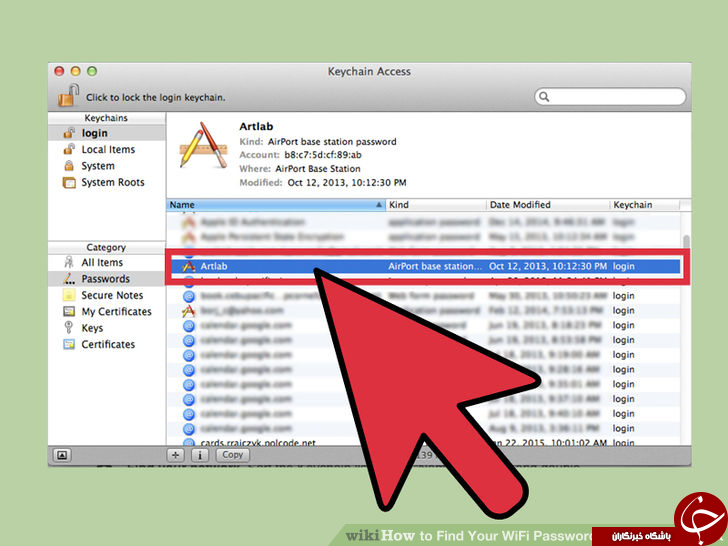
Task: Choose the Passwords category
Action: [x=107, y=279]
